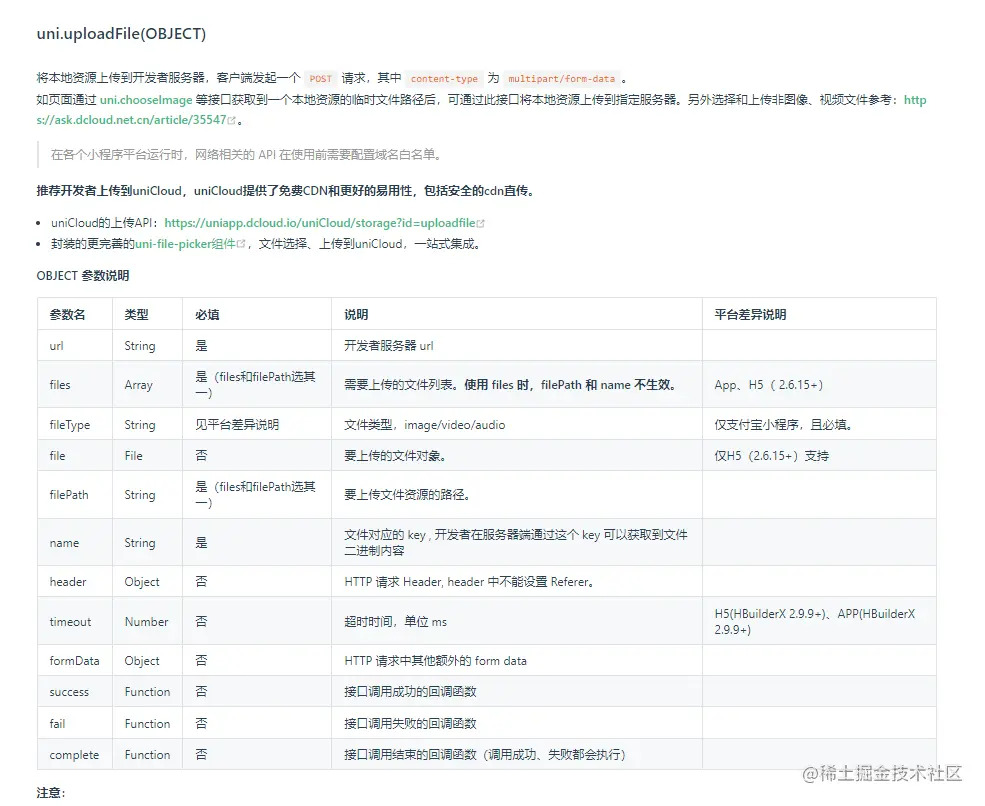Click external-link icon after uni-file-picker组件
Screen dimensions: 985x806
point(241,244)
